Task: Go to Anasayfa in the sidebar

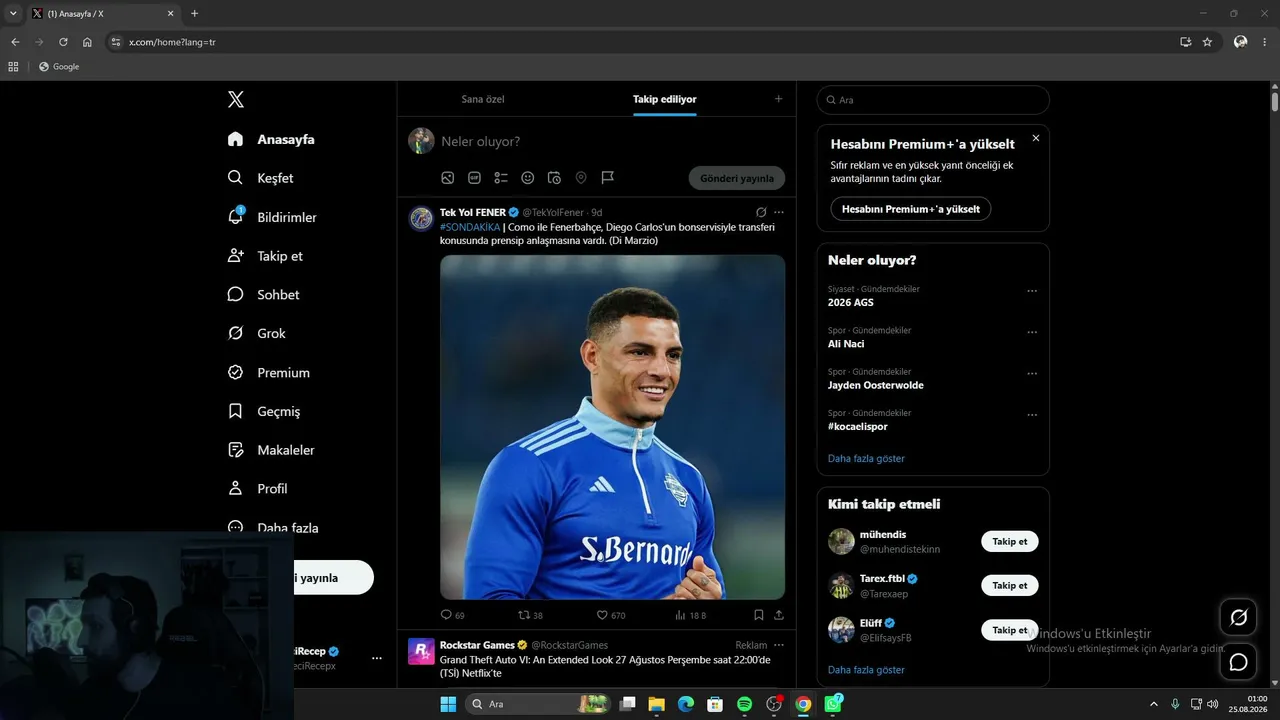Action: coord(271,139)
